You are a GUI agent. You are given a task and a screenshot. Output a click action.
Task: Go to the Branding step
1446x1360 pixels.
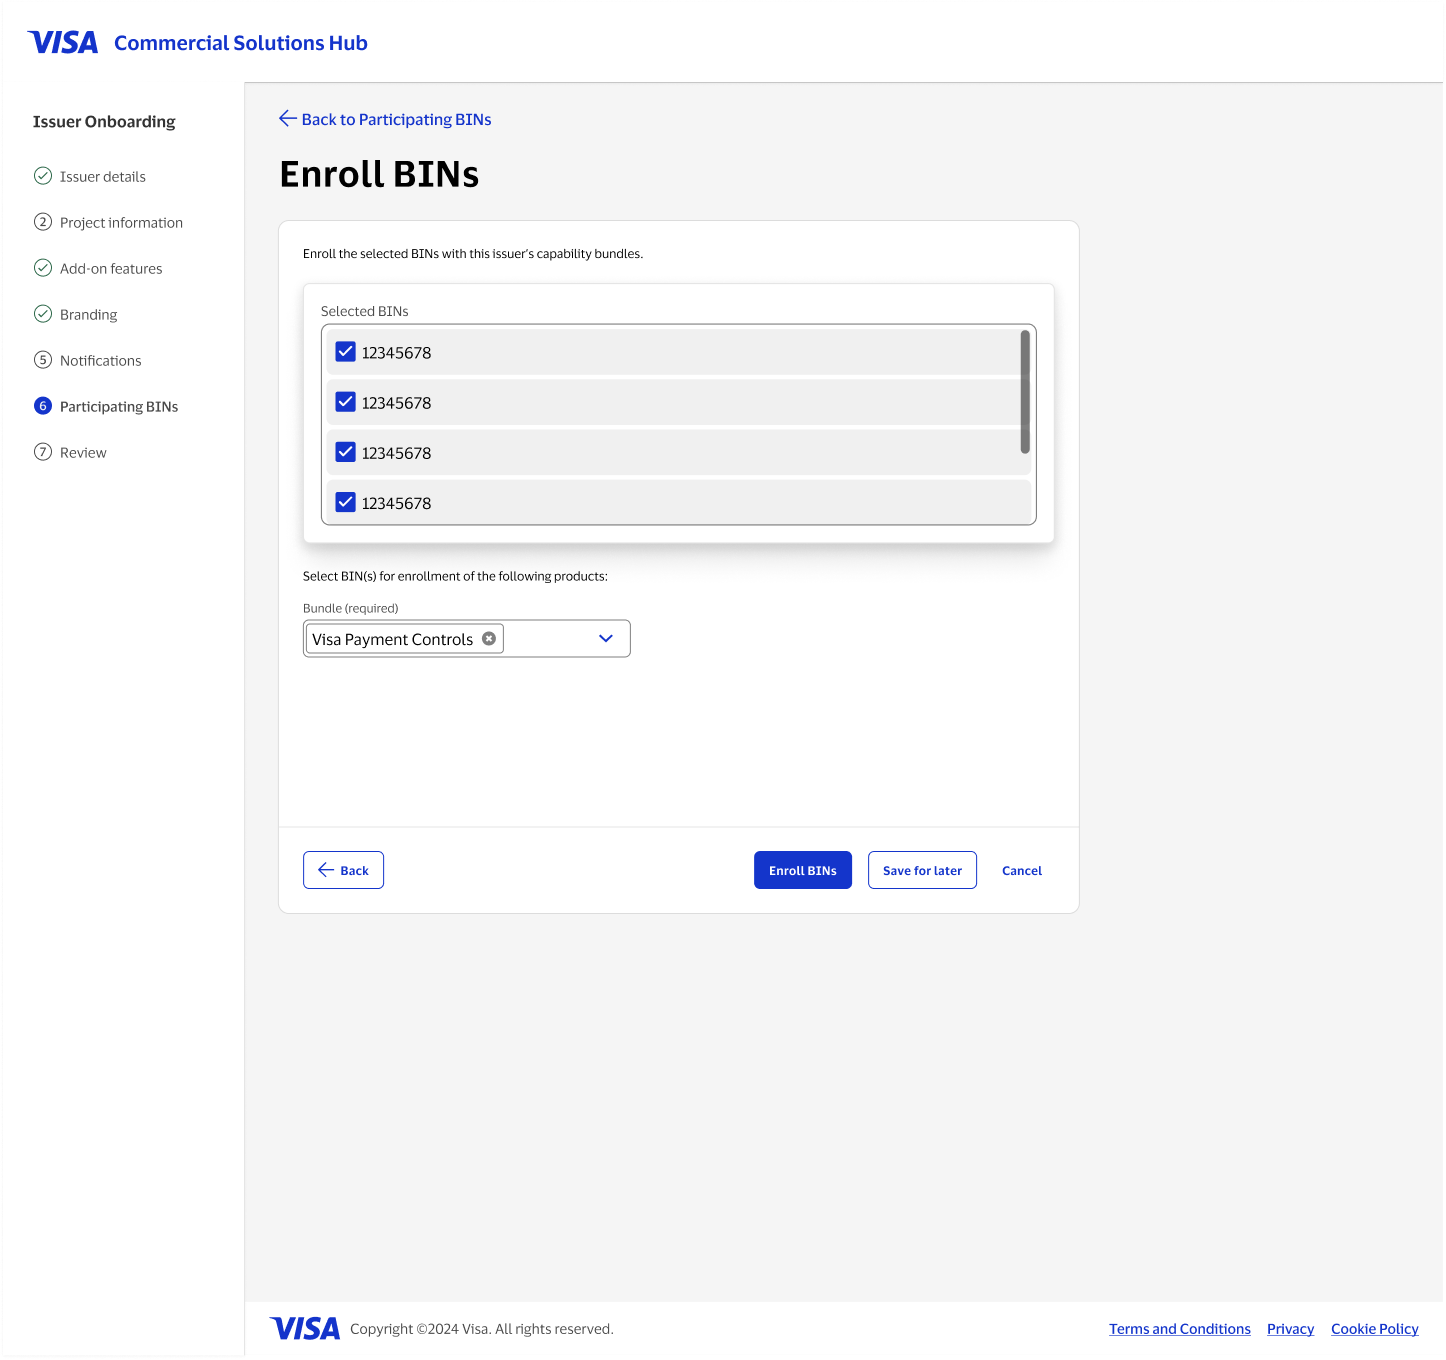[x=88, y=315]
